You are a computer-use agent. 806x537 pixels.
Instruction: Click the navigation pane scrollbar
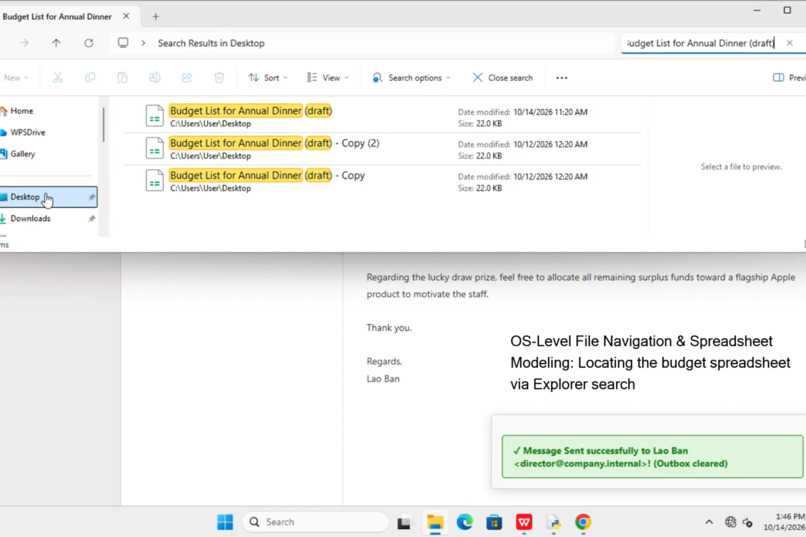(103, 124)
